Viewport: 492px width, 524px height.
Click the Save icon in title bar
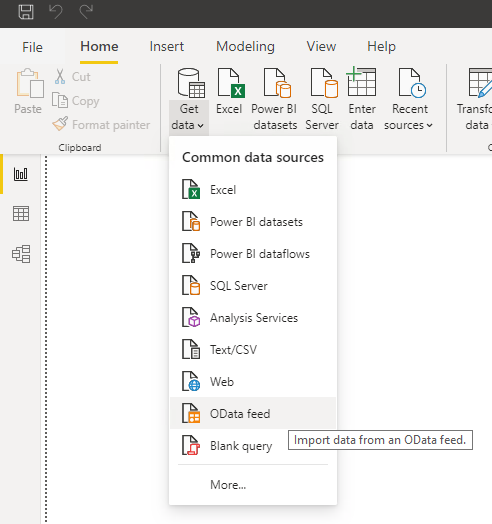coord(26,12)
